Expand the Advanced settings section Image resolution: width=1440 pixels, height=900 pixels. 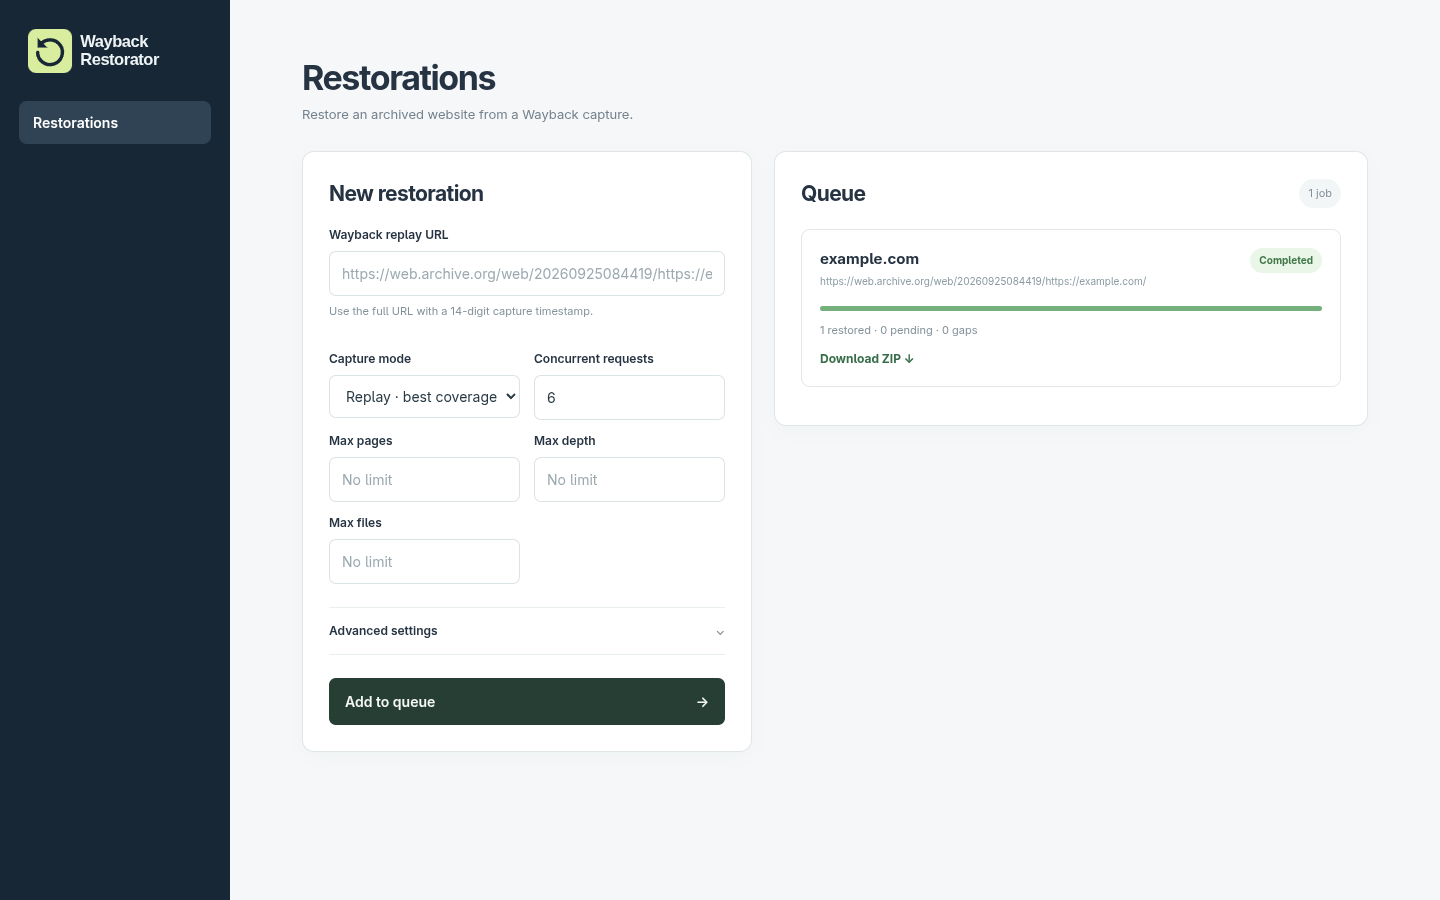pos(527,631)
